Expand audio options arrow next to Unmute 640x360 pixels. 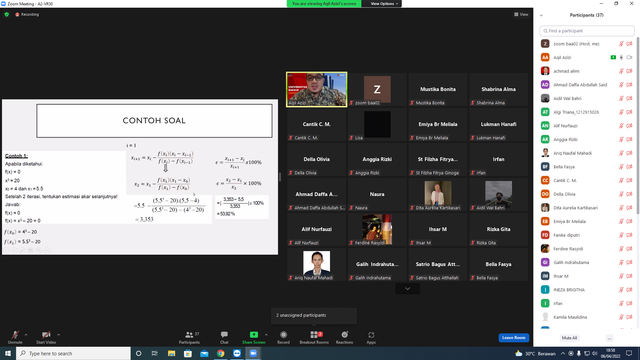pos(26,335)
